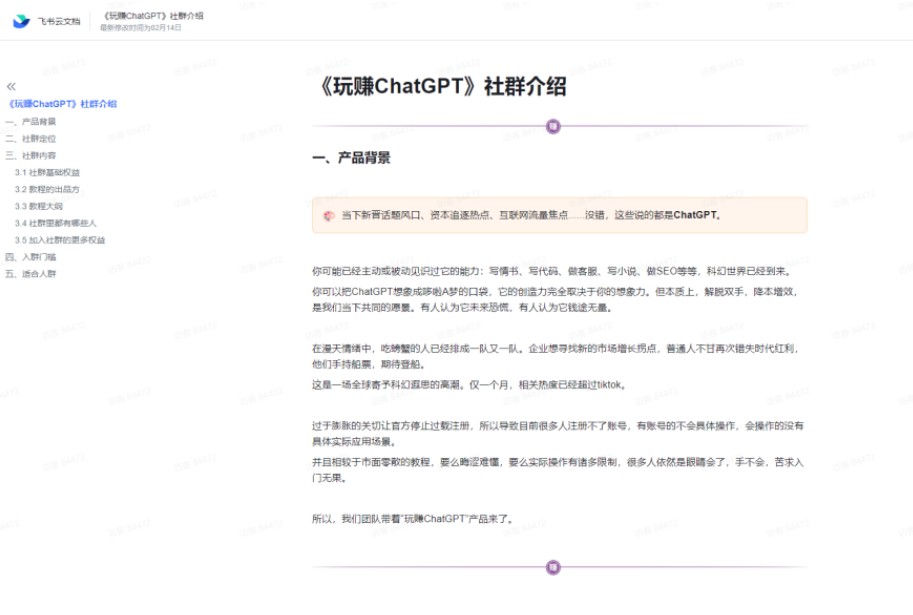
Task: Click the line starting 所以，我们团队带着
Action: coord(413,519)
